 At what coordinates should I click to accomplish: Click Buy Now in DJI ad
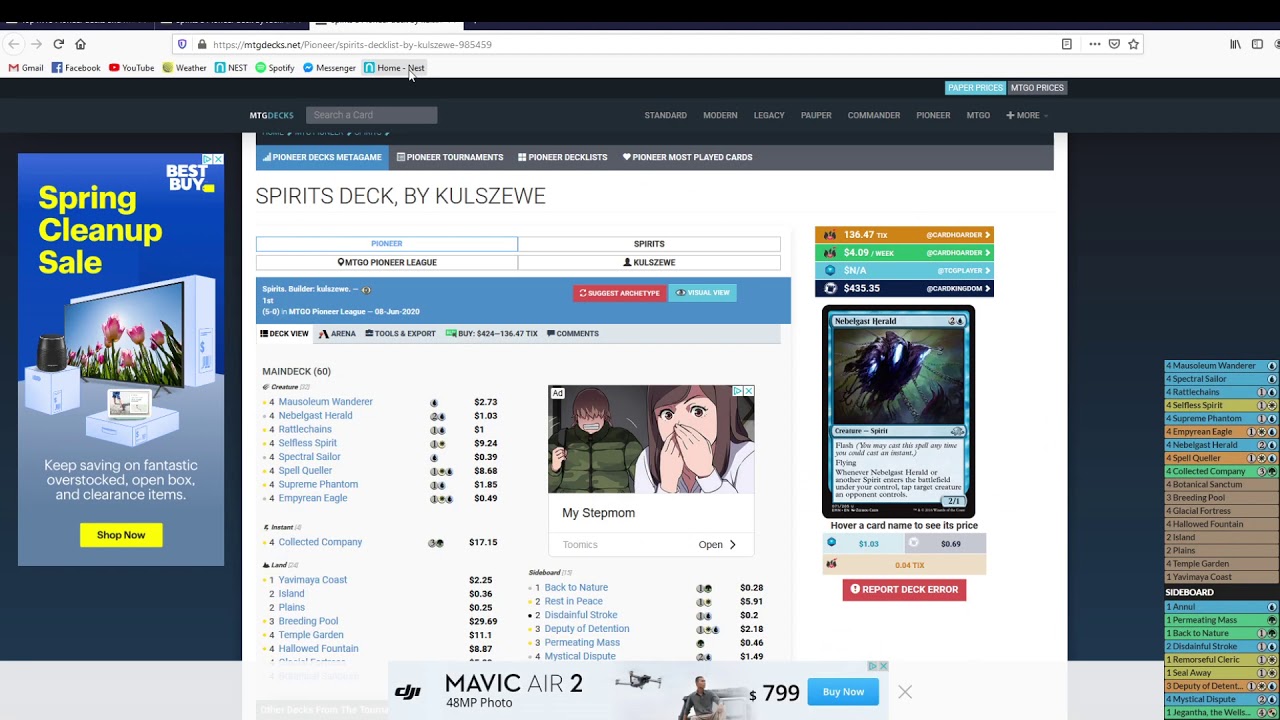tap(843, 692)
